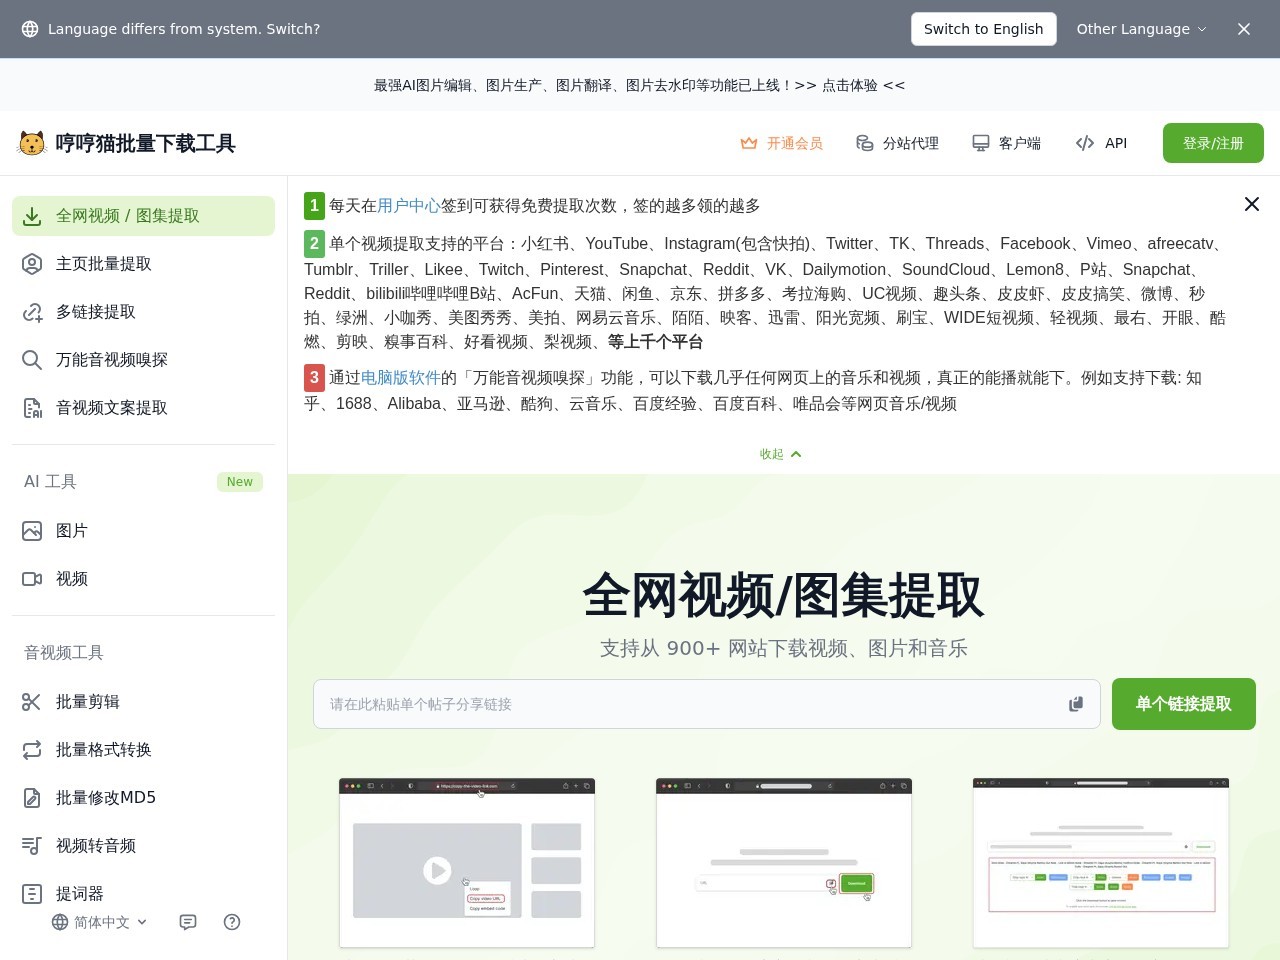Click the 哼哼猫 cat logo icon

click(32, 143)
